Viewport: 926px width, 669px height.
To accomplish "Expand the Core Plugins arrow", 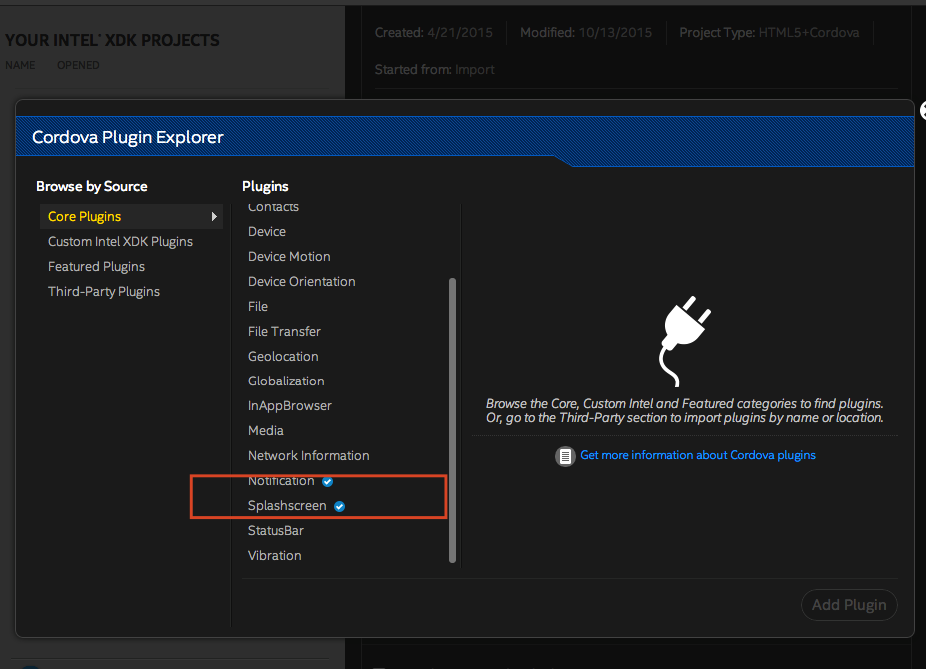I will pos(213,217).
